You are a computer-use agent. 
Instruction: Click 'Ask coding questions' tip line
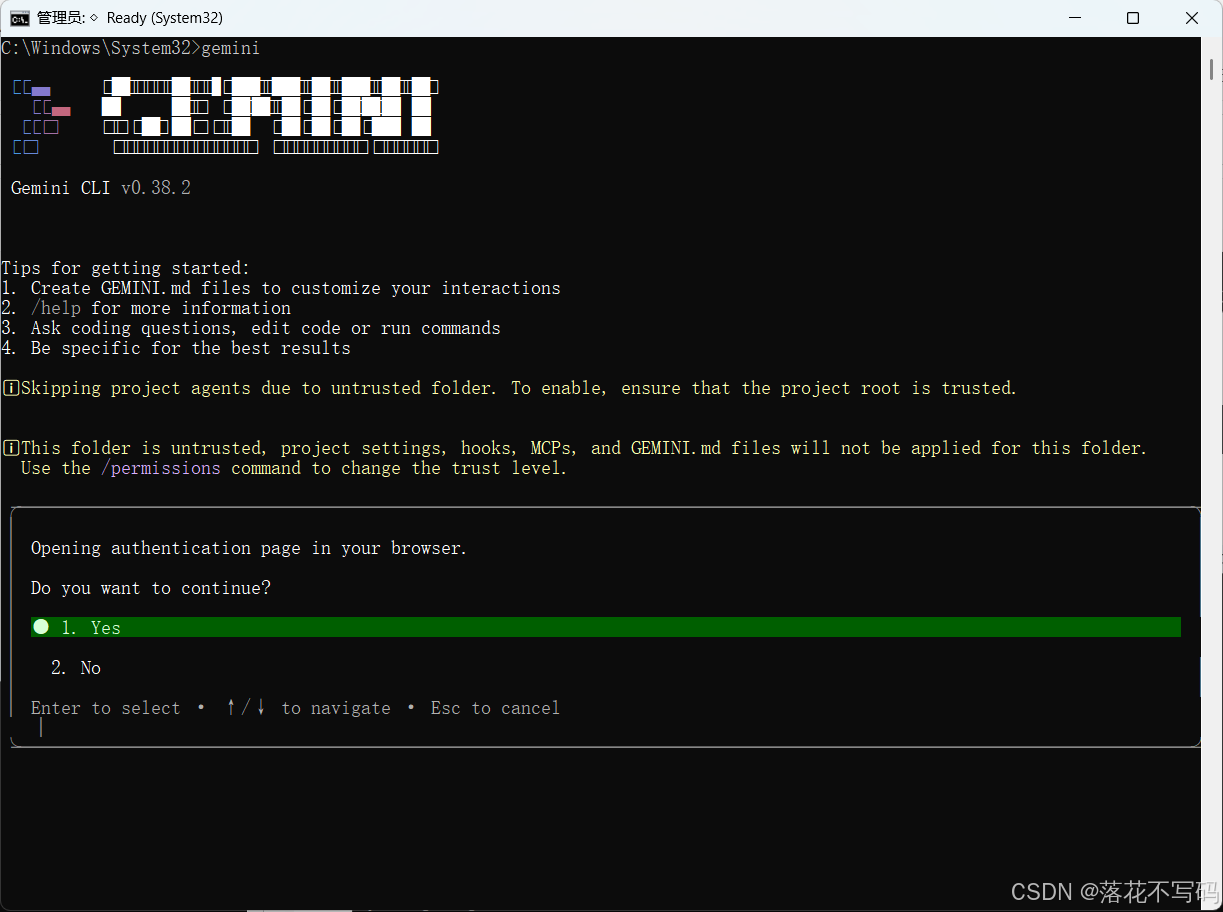tap(251, 328)
